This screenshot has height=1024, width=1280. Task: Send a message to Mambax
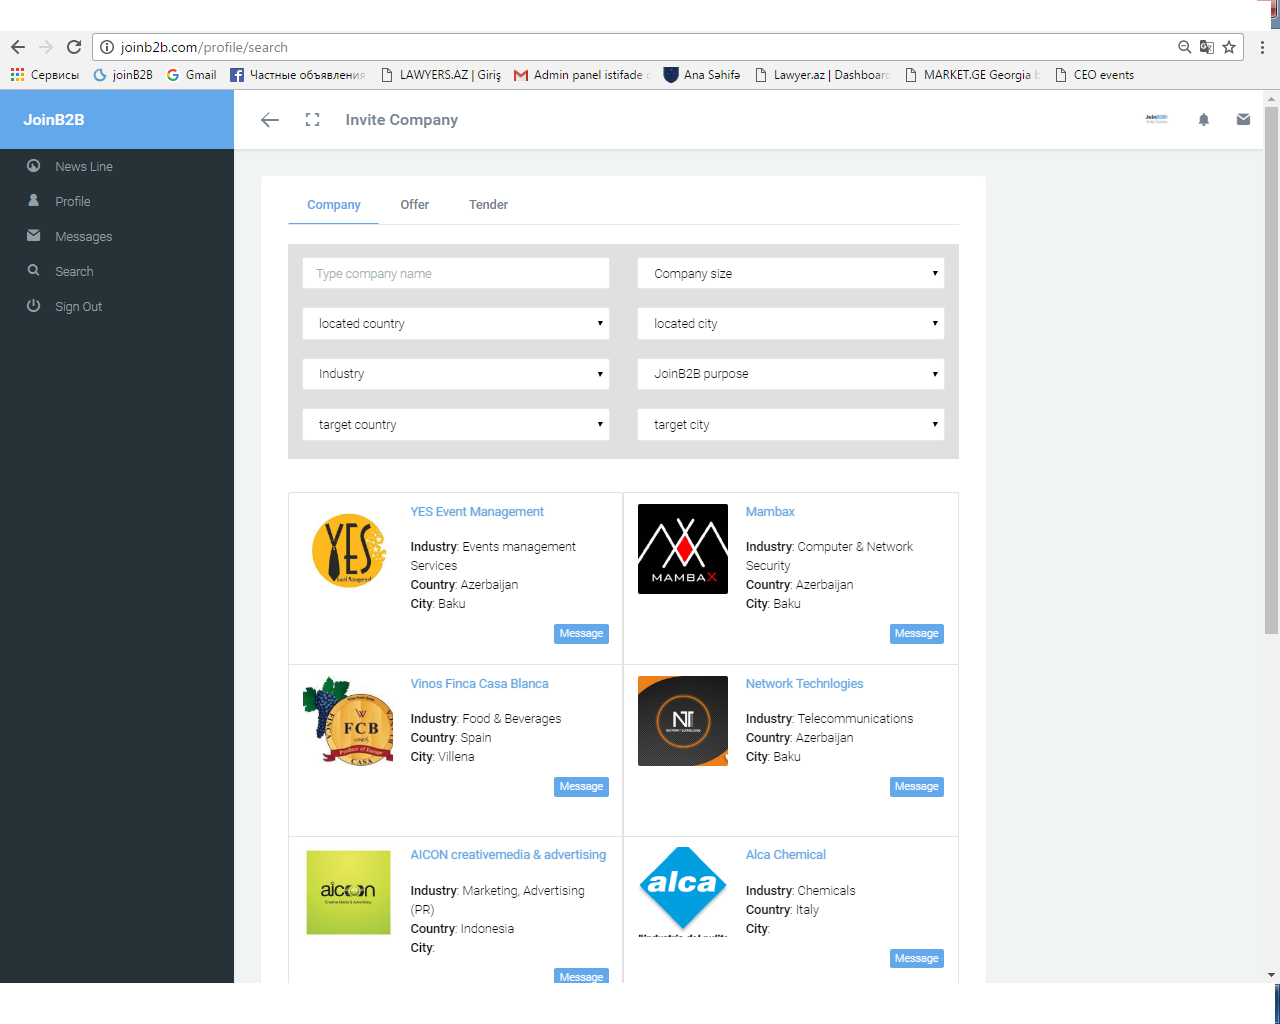tap(917, 634)
